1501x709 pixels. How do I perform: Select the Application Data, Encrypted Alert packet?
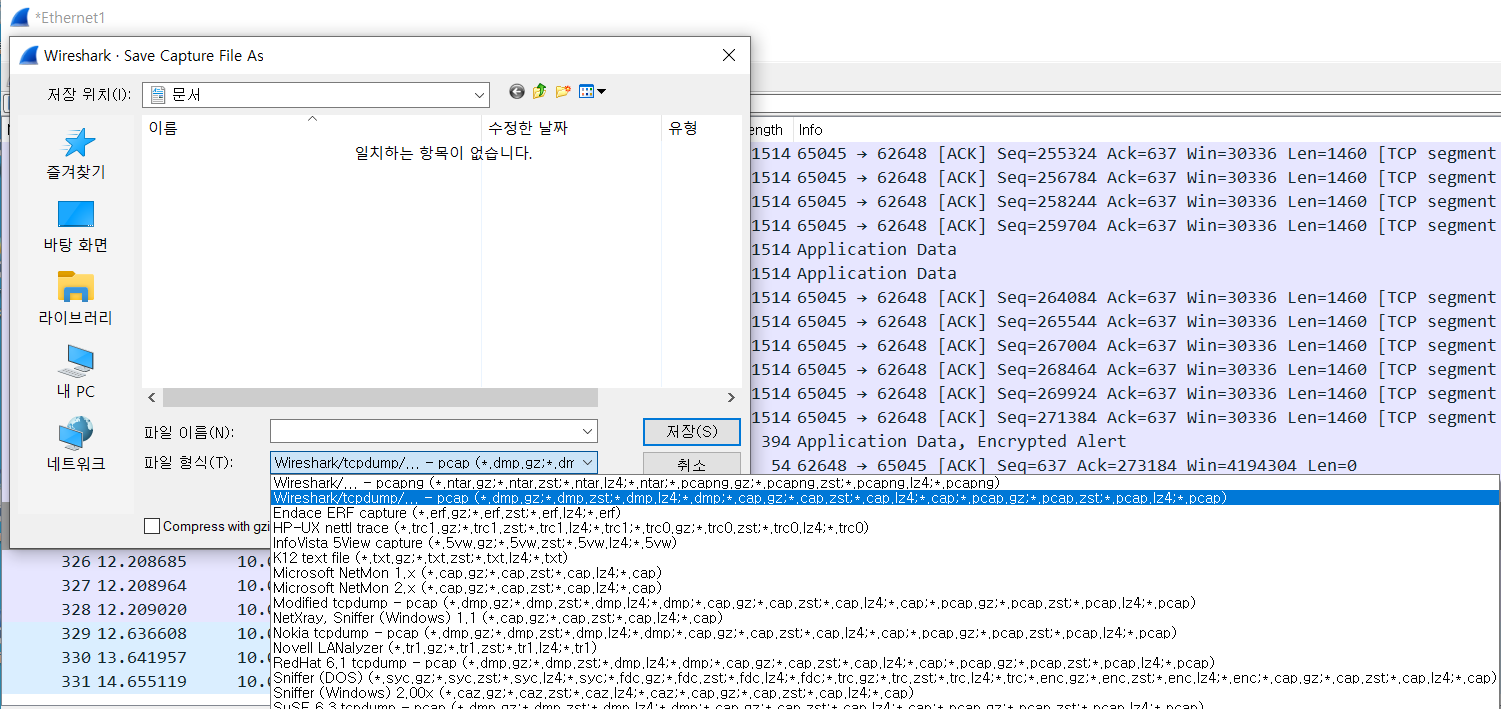(1124, 441)
